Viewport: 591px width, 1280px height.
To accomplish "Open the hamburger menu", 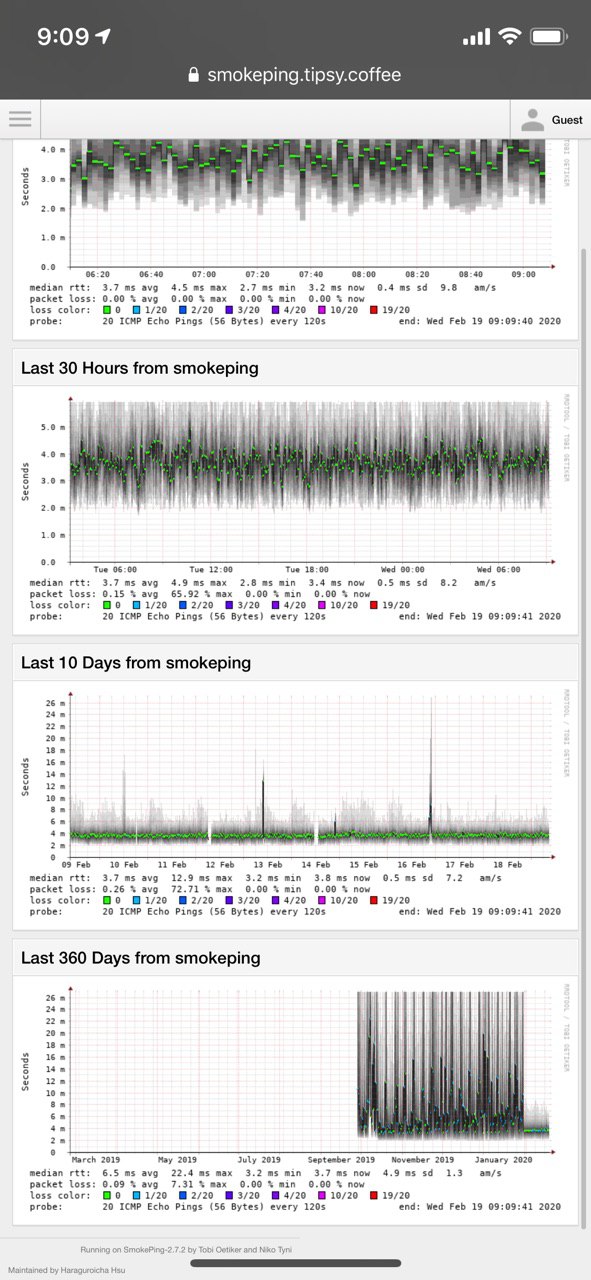I will [20, 119].
